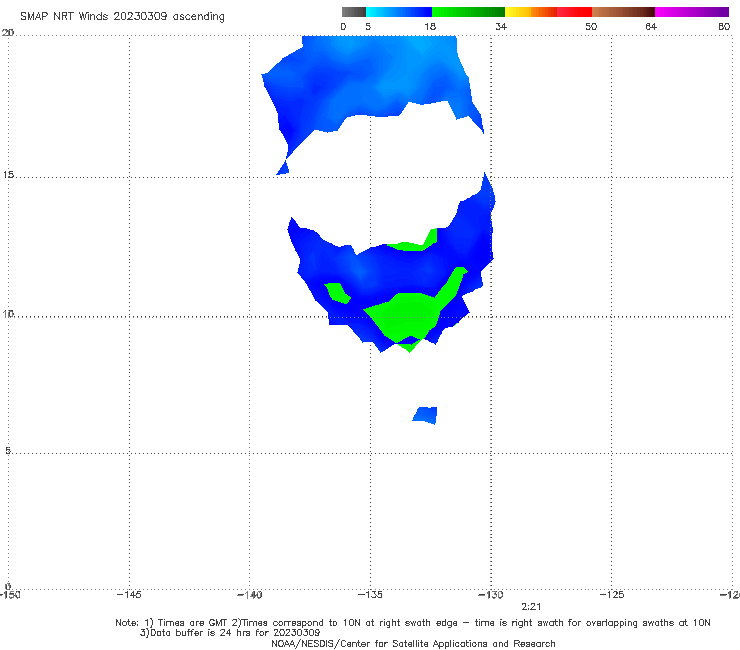This screenshot has width=740, height=650.
Task: Click the swath time label '2:21'
Action: pos(531,607)
